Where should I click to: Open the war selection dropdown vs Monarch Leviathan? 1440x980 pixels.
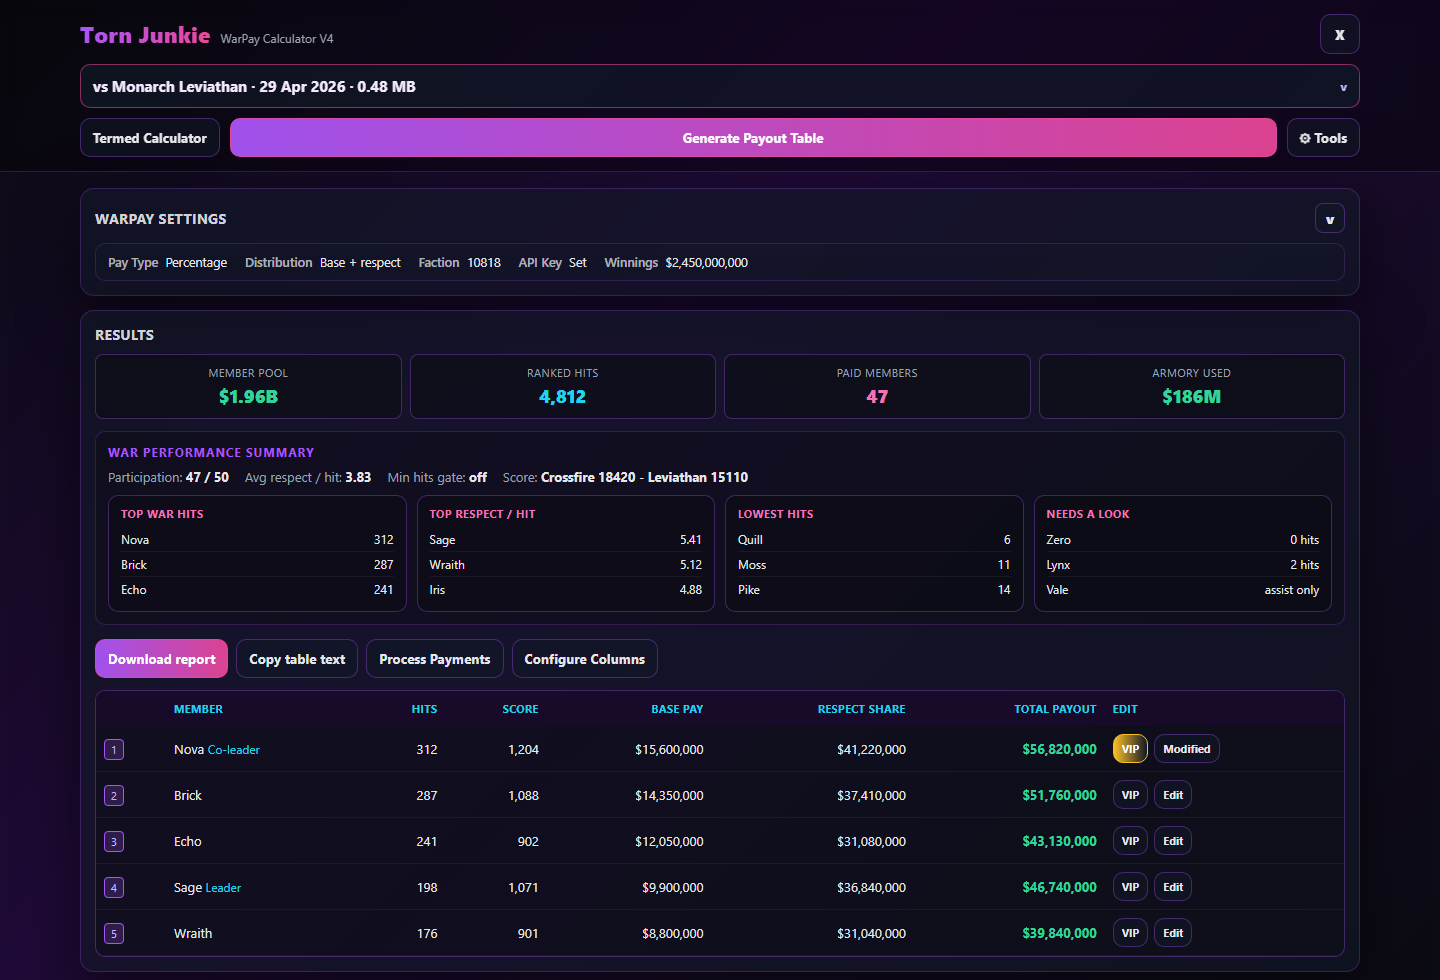point(719,86)
